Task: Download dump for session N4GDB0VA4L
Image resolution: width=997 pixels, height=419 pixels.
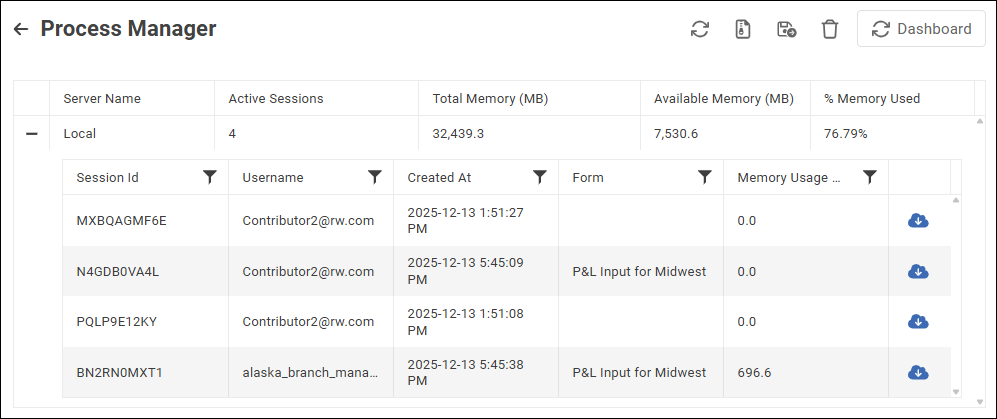Action: (918, 271)
